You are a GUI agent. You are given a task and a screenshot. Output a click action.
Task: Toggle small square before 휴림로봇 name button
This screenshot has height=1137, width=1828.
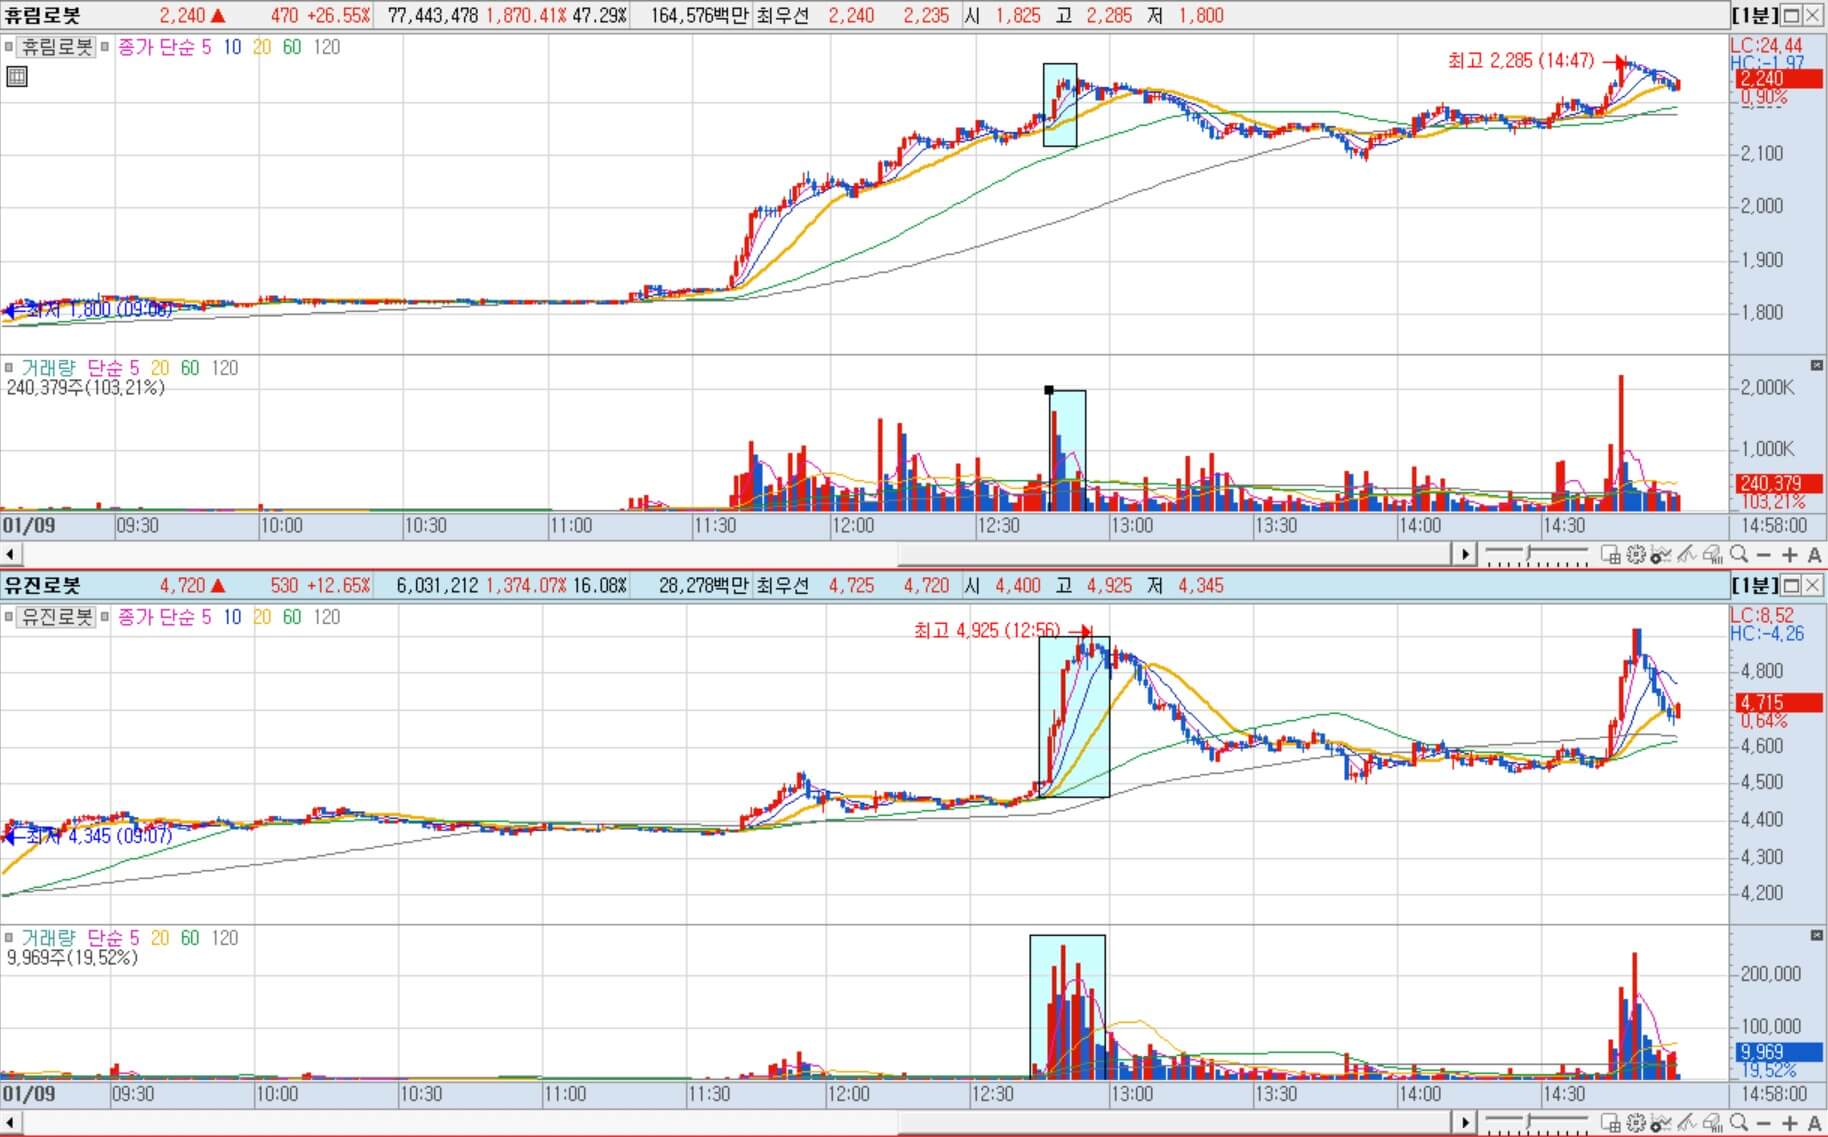click(x=9, y=47)
